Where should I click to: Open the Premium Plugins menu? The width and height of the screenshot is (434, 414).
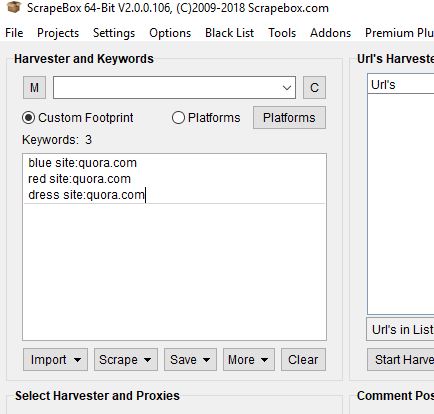(x=399, y=33)
